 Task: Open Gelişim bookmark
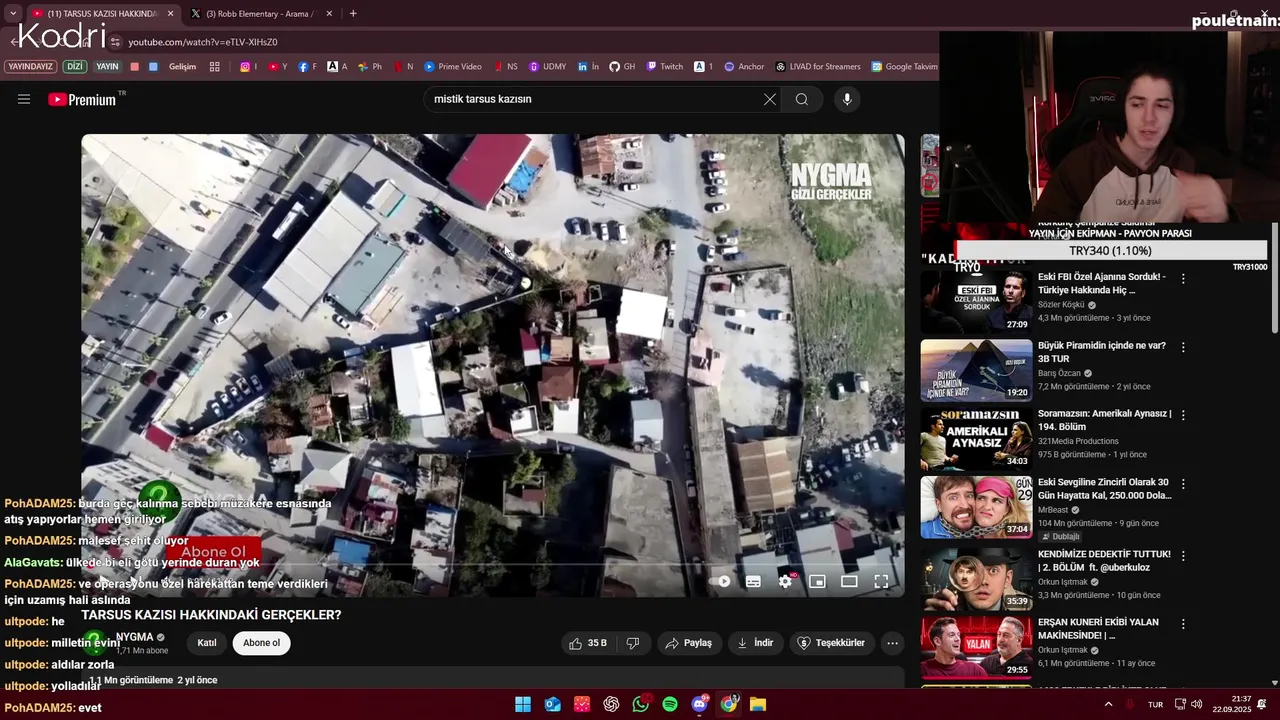tap(182, 67)
